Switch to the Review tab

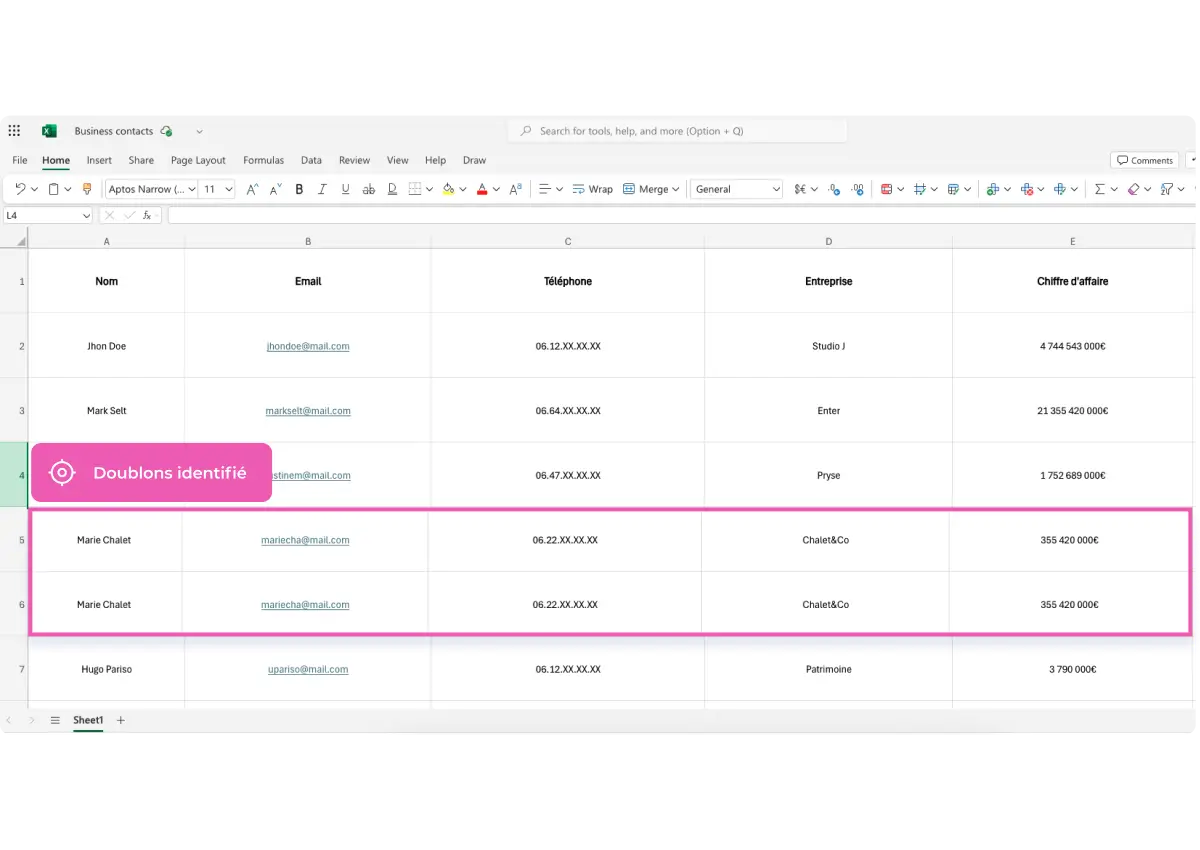coord(354,160)
